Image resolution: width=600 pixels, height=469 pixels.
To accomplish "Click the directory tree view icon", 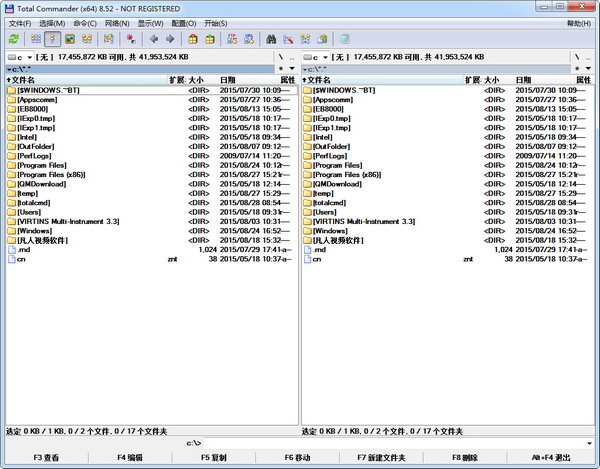I will [87, 39].
